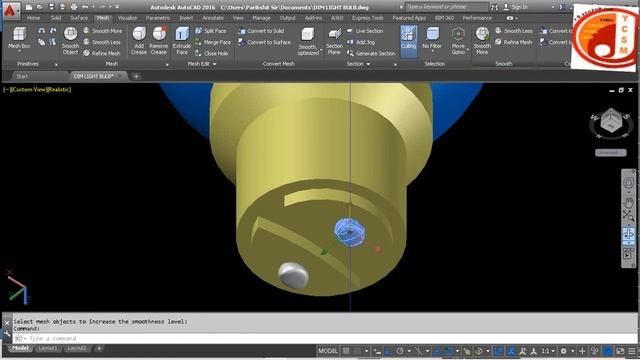The image size is (640, 360).
Task: Toggle the highlighted blue hardware acceleration status icon
Action: [x=608, y=351]
